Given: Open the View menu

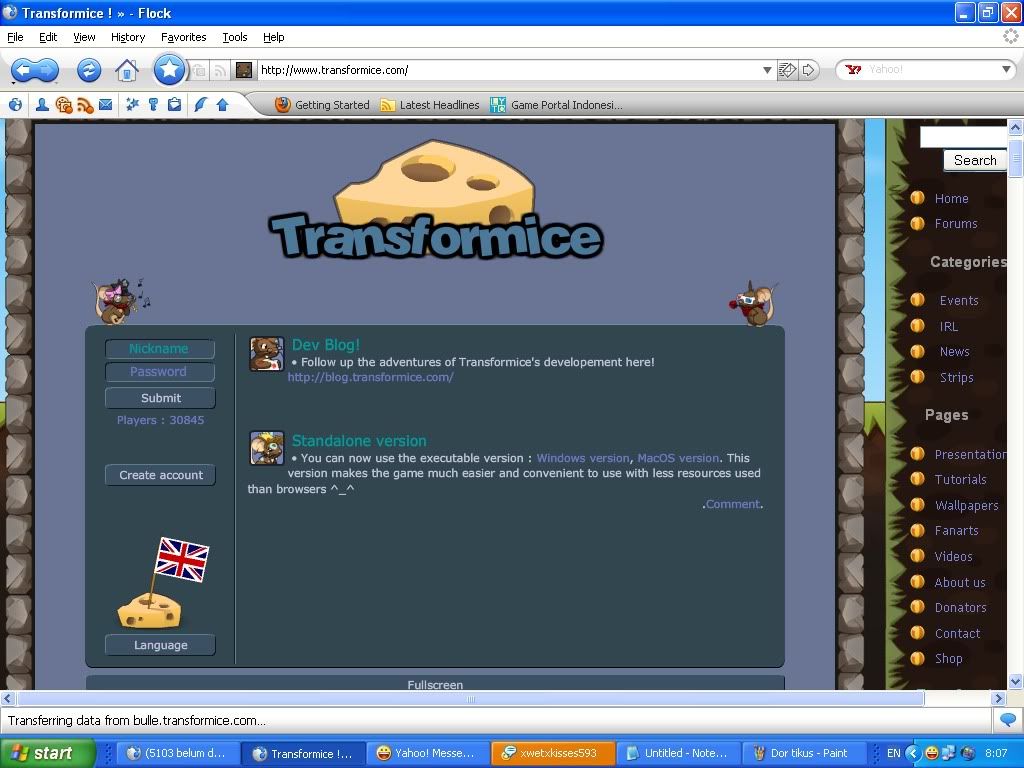Looking at the screenshot, I should pos(84,37).
